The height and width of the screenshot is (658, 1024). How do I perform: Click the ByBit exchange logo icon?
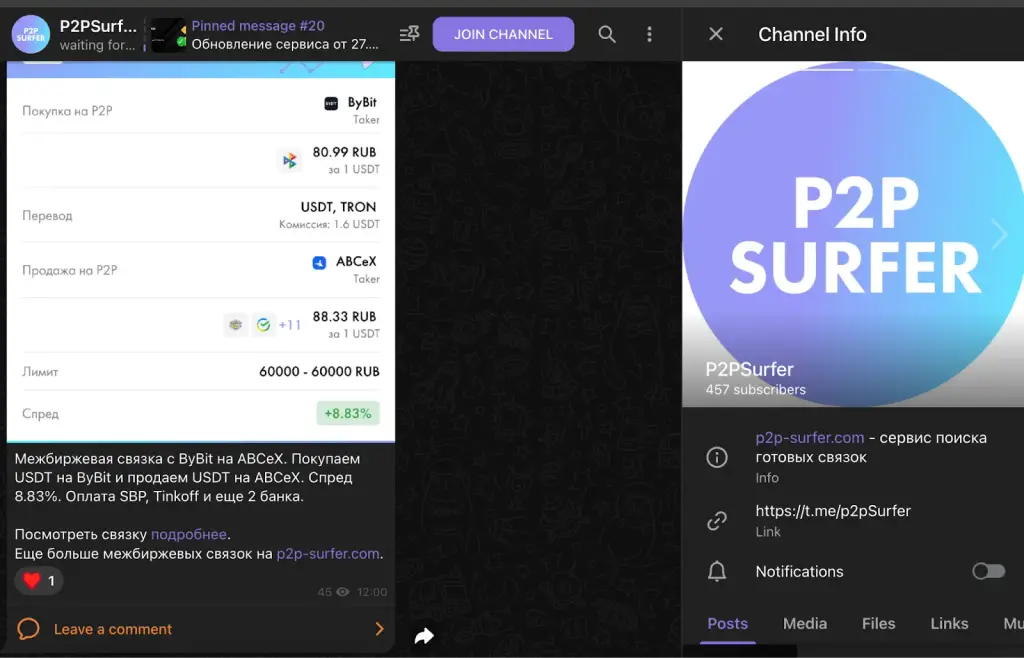pos(331,103)
